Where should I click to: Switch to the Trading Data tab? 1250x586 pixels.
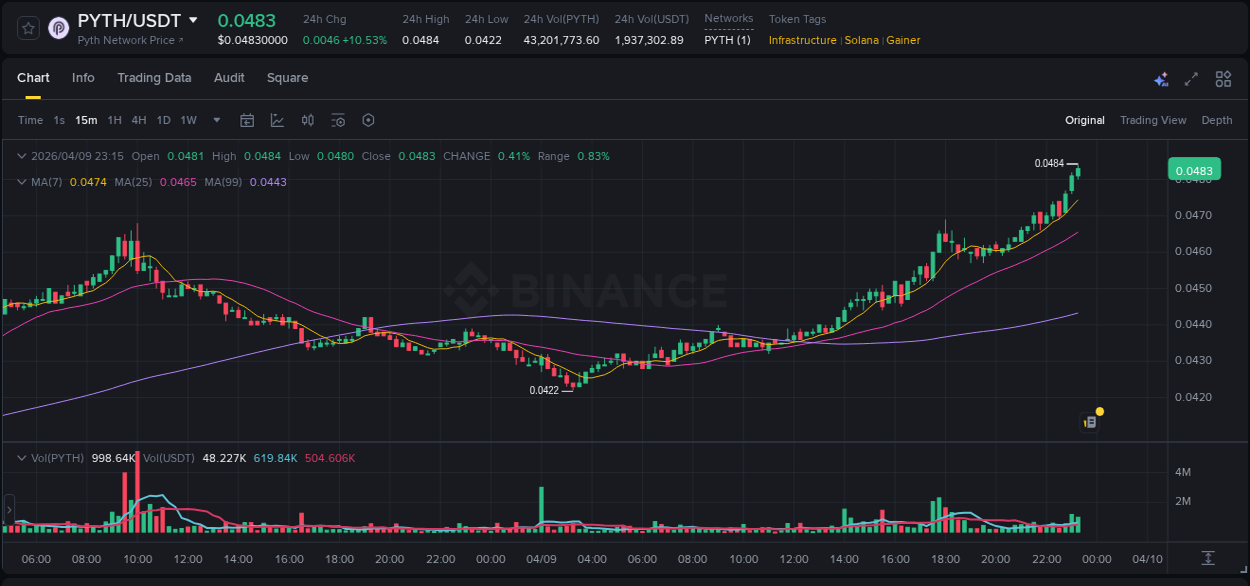[x=154, y=78]
